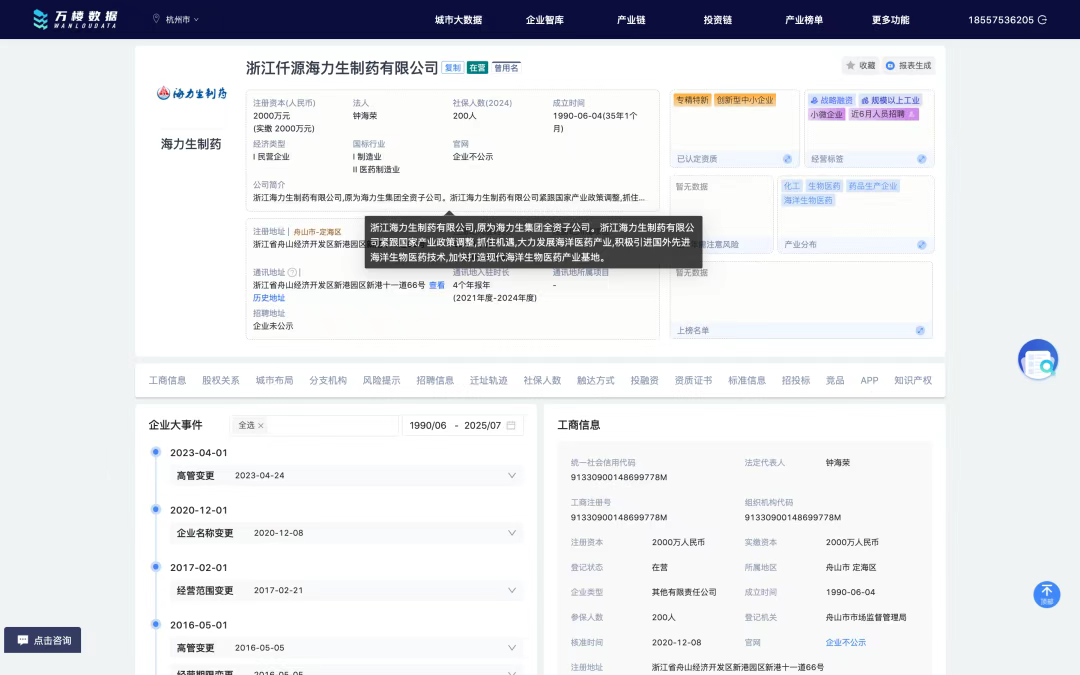
Task: Click the Wanlou Data logo
Action: (x=75, y=19)
